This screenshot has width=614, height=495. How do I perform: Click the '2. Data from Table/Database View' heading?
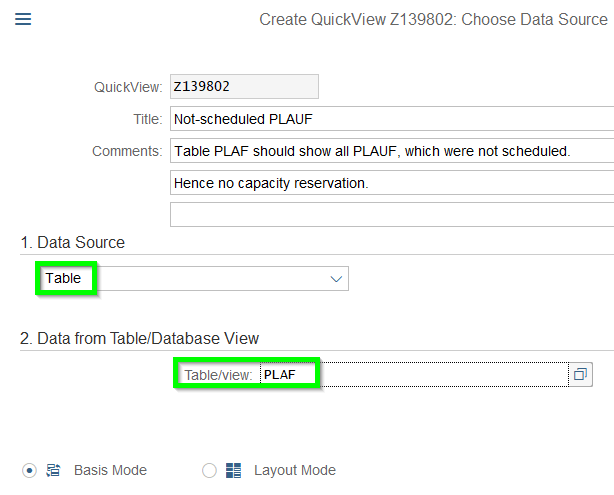[x=140, y=338]
